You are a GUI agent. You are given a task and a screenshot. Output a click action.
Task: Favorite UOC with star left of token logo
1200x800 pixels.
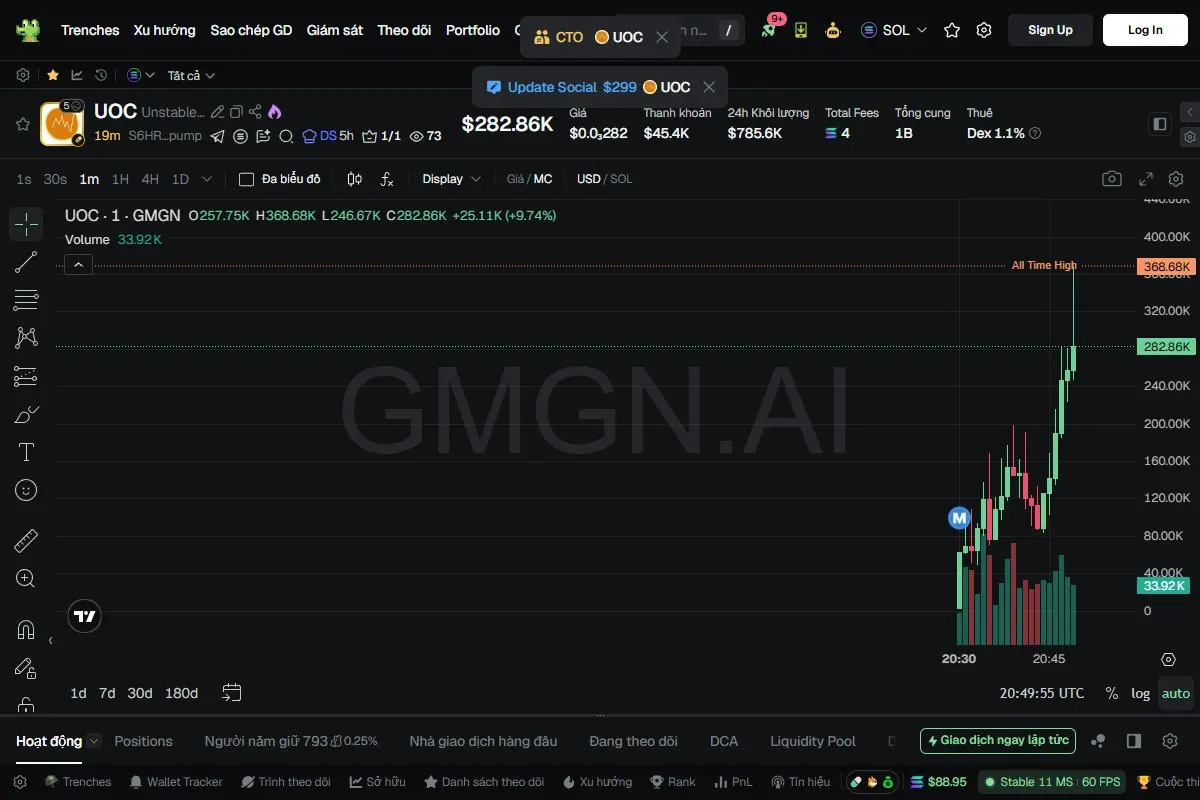22,124
